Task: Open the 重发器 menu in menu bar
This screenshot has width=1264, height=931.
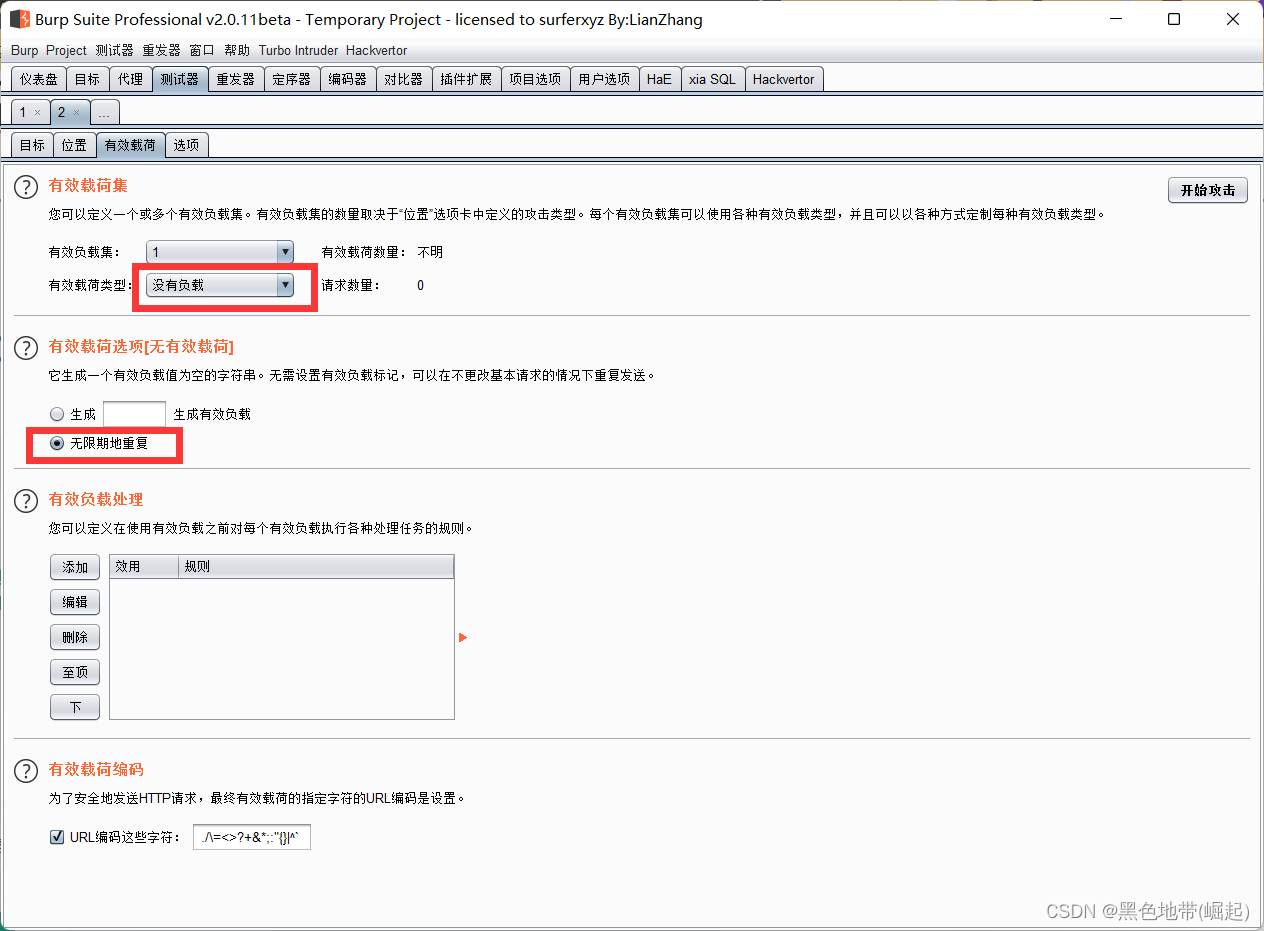Action: click(x=161, y=50)
